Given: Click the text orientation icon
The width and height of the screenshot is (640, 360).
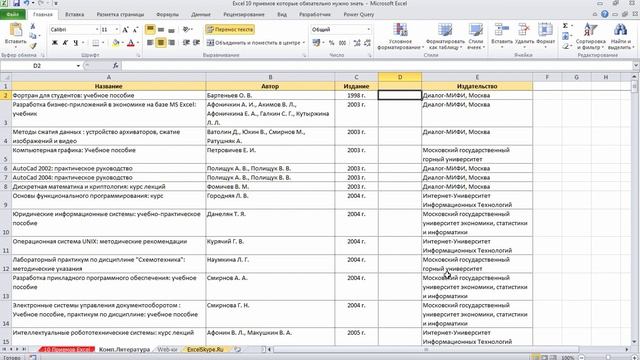Looking at the screenshot, I should (x=187, y=29).
